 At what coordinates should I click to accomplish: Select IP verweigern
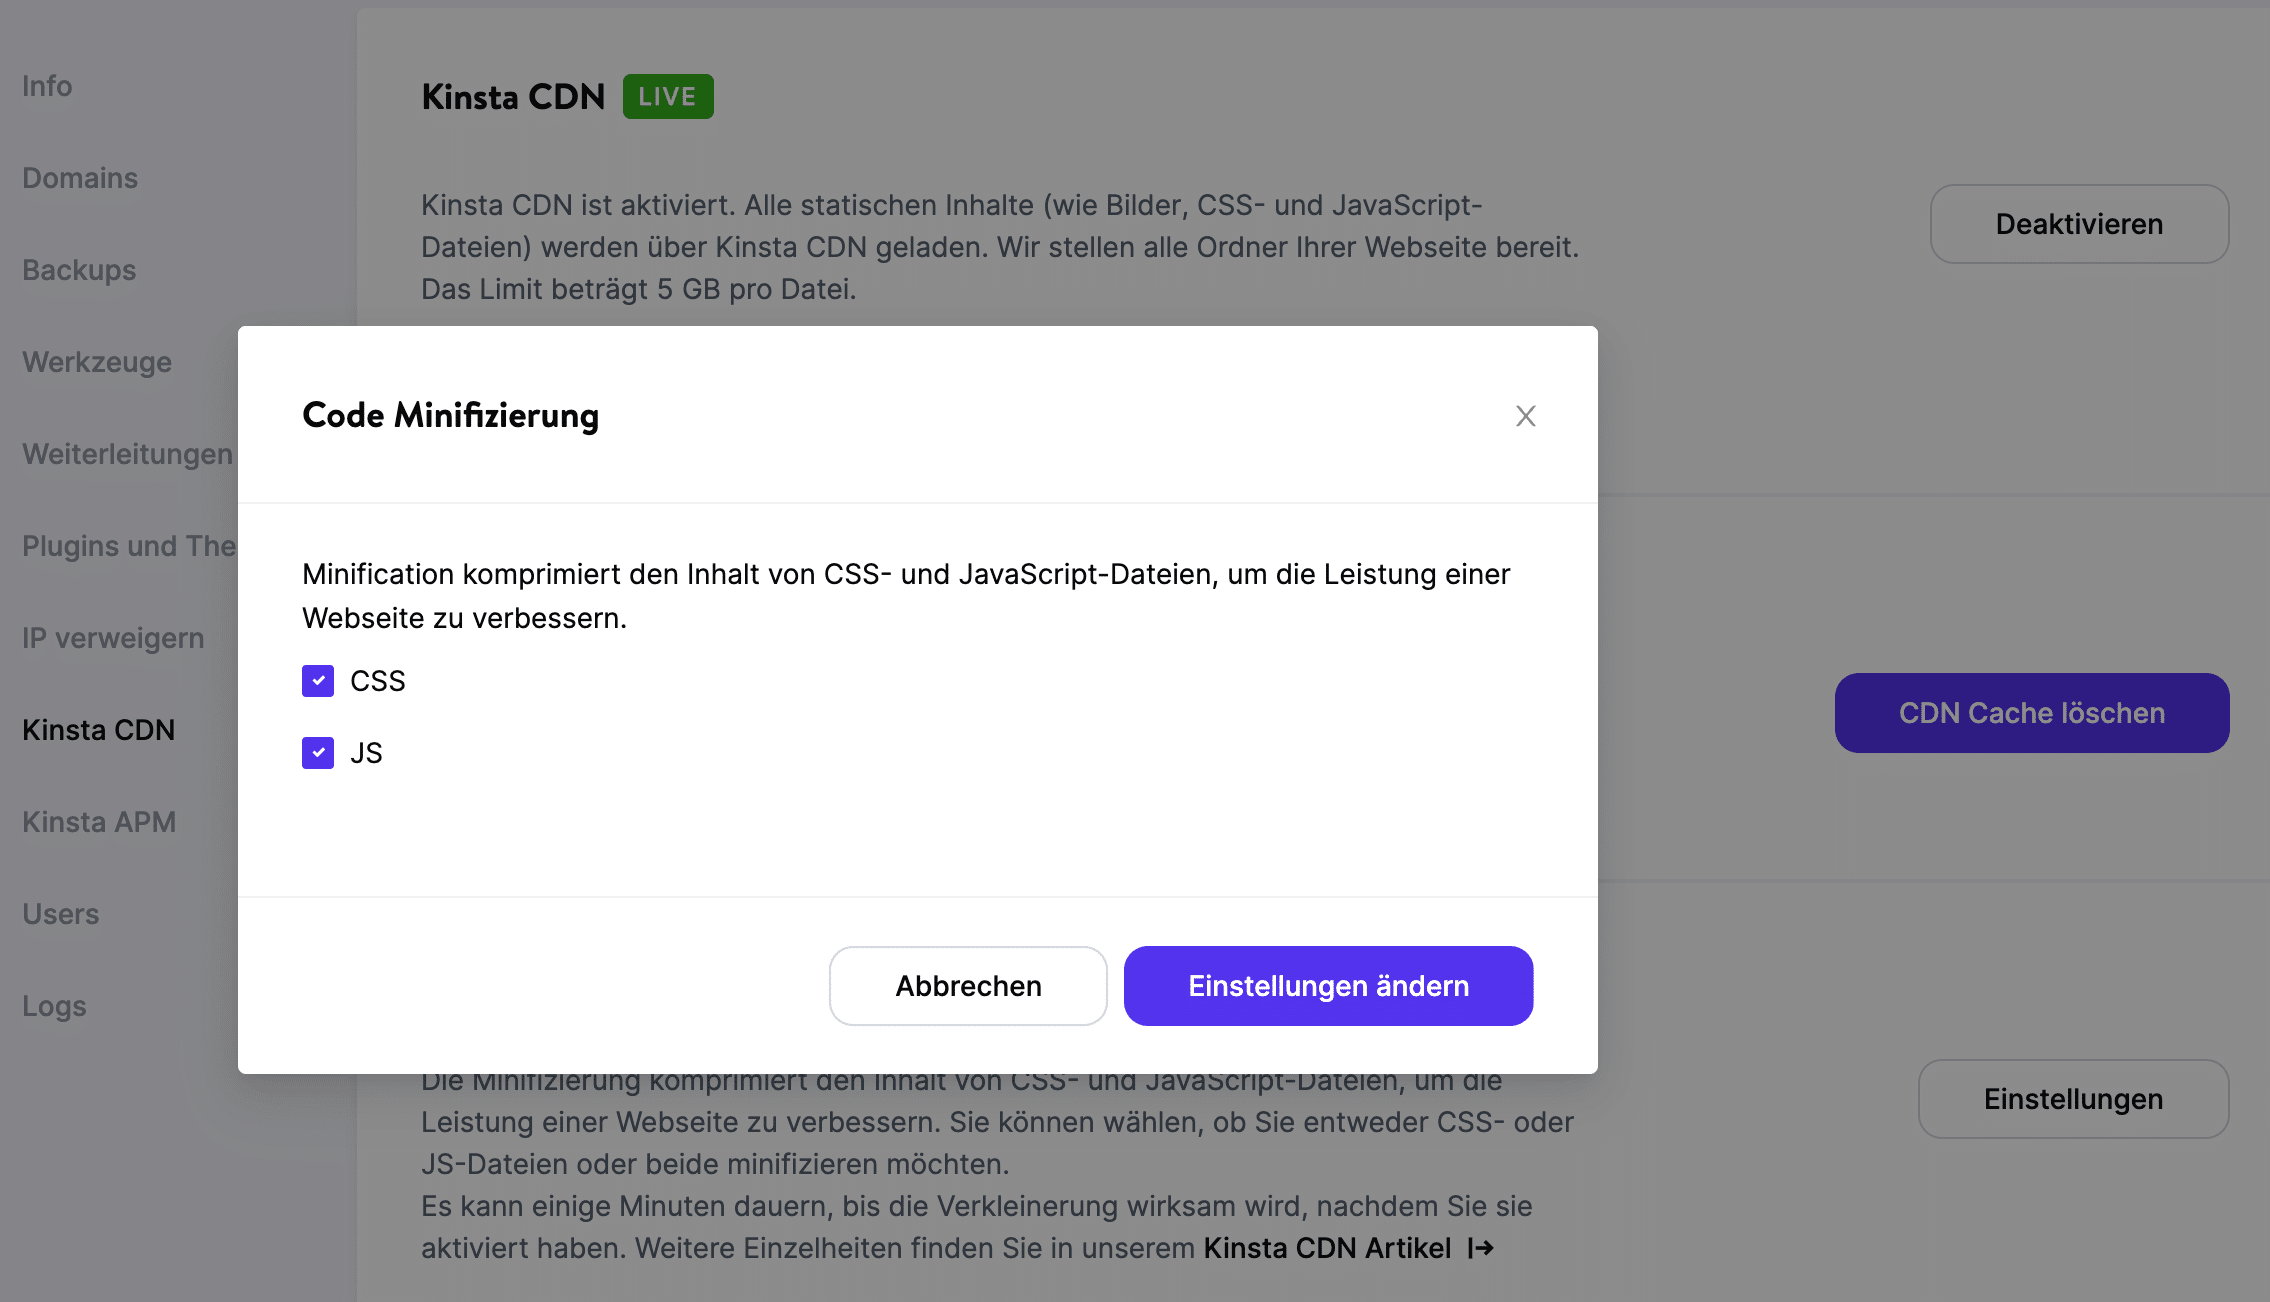(112, 638)
